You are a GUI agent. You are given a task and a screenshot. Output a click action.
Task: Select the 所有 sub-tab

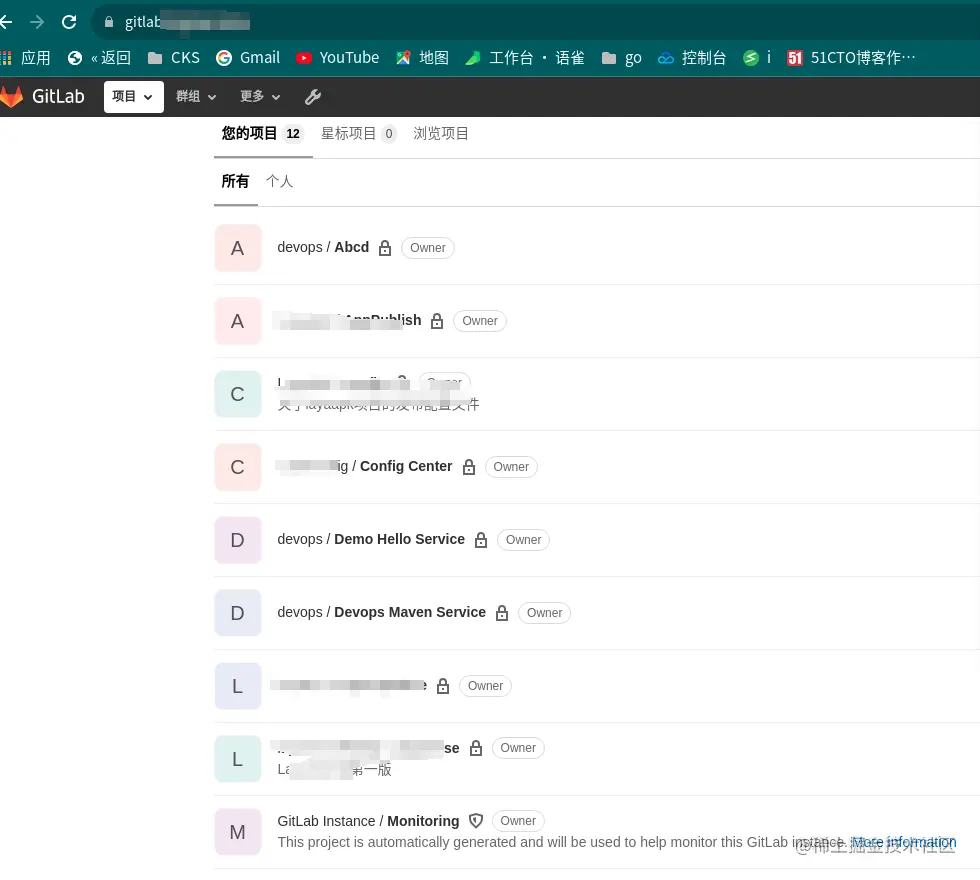point(235,182)
